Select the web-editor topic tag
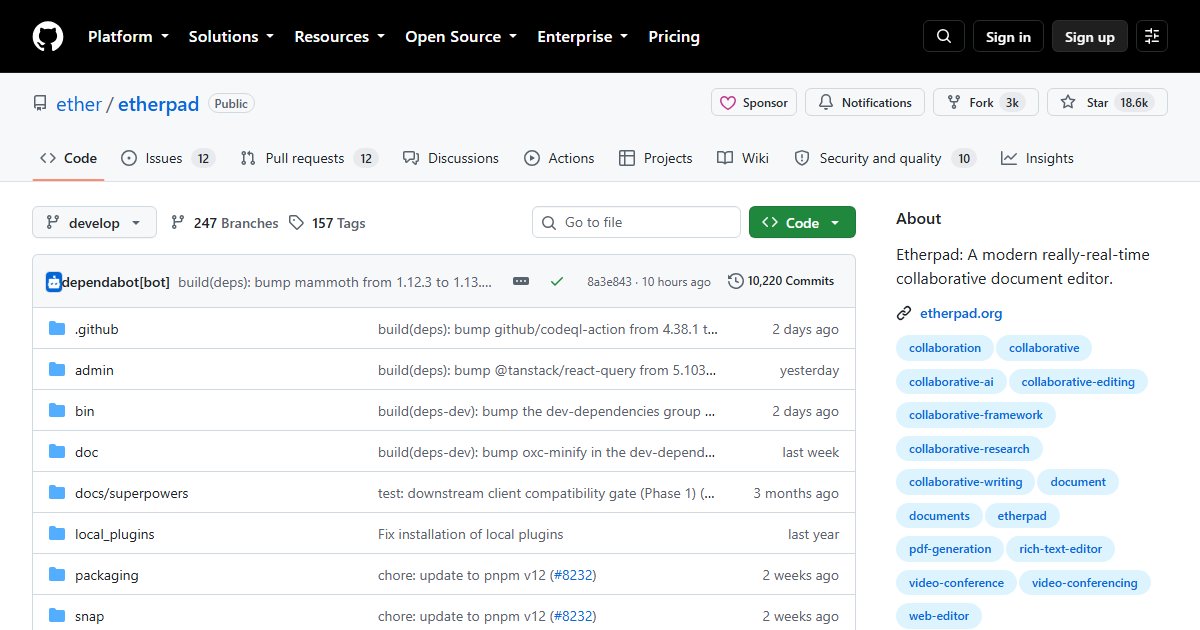The image size is (1200, 630). [x=939, y=616]
